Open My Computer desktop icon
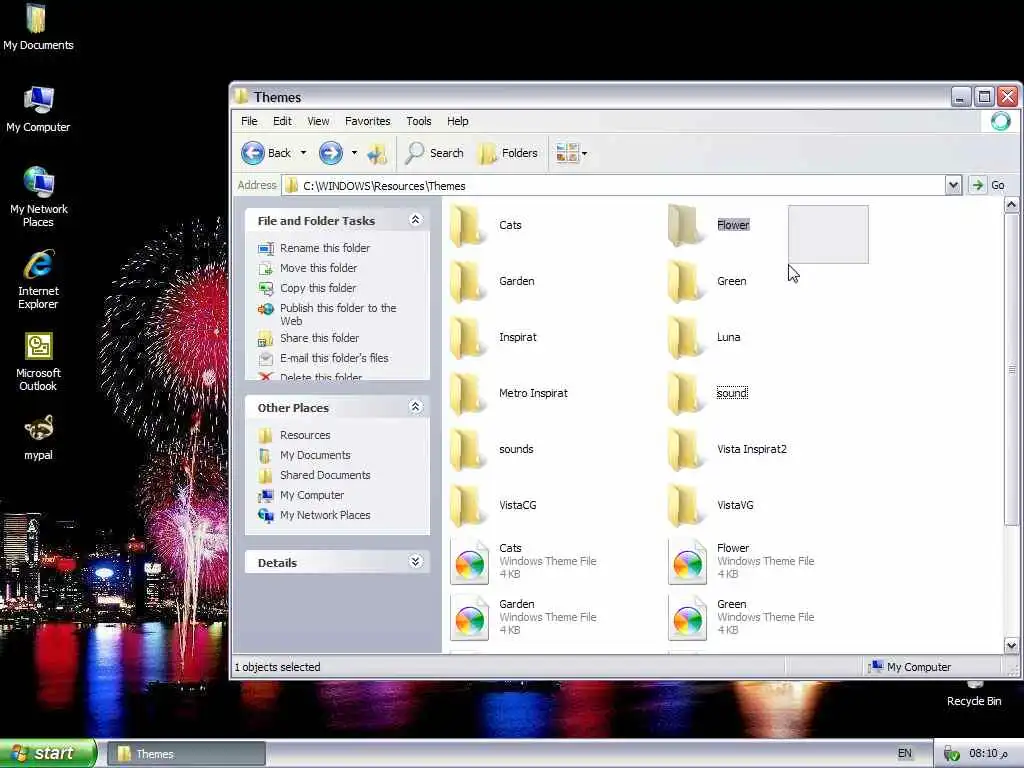The height and width of the screenshot is (768, 1024). (x=38, y=110)
